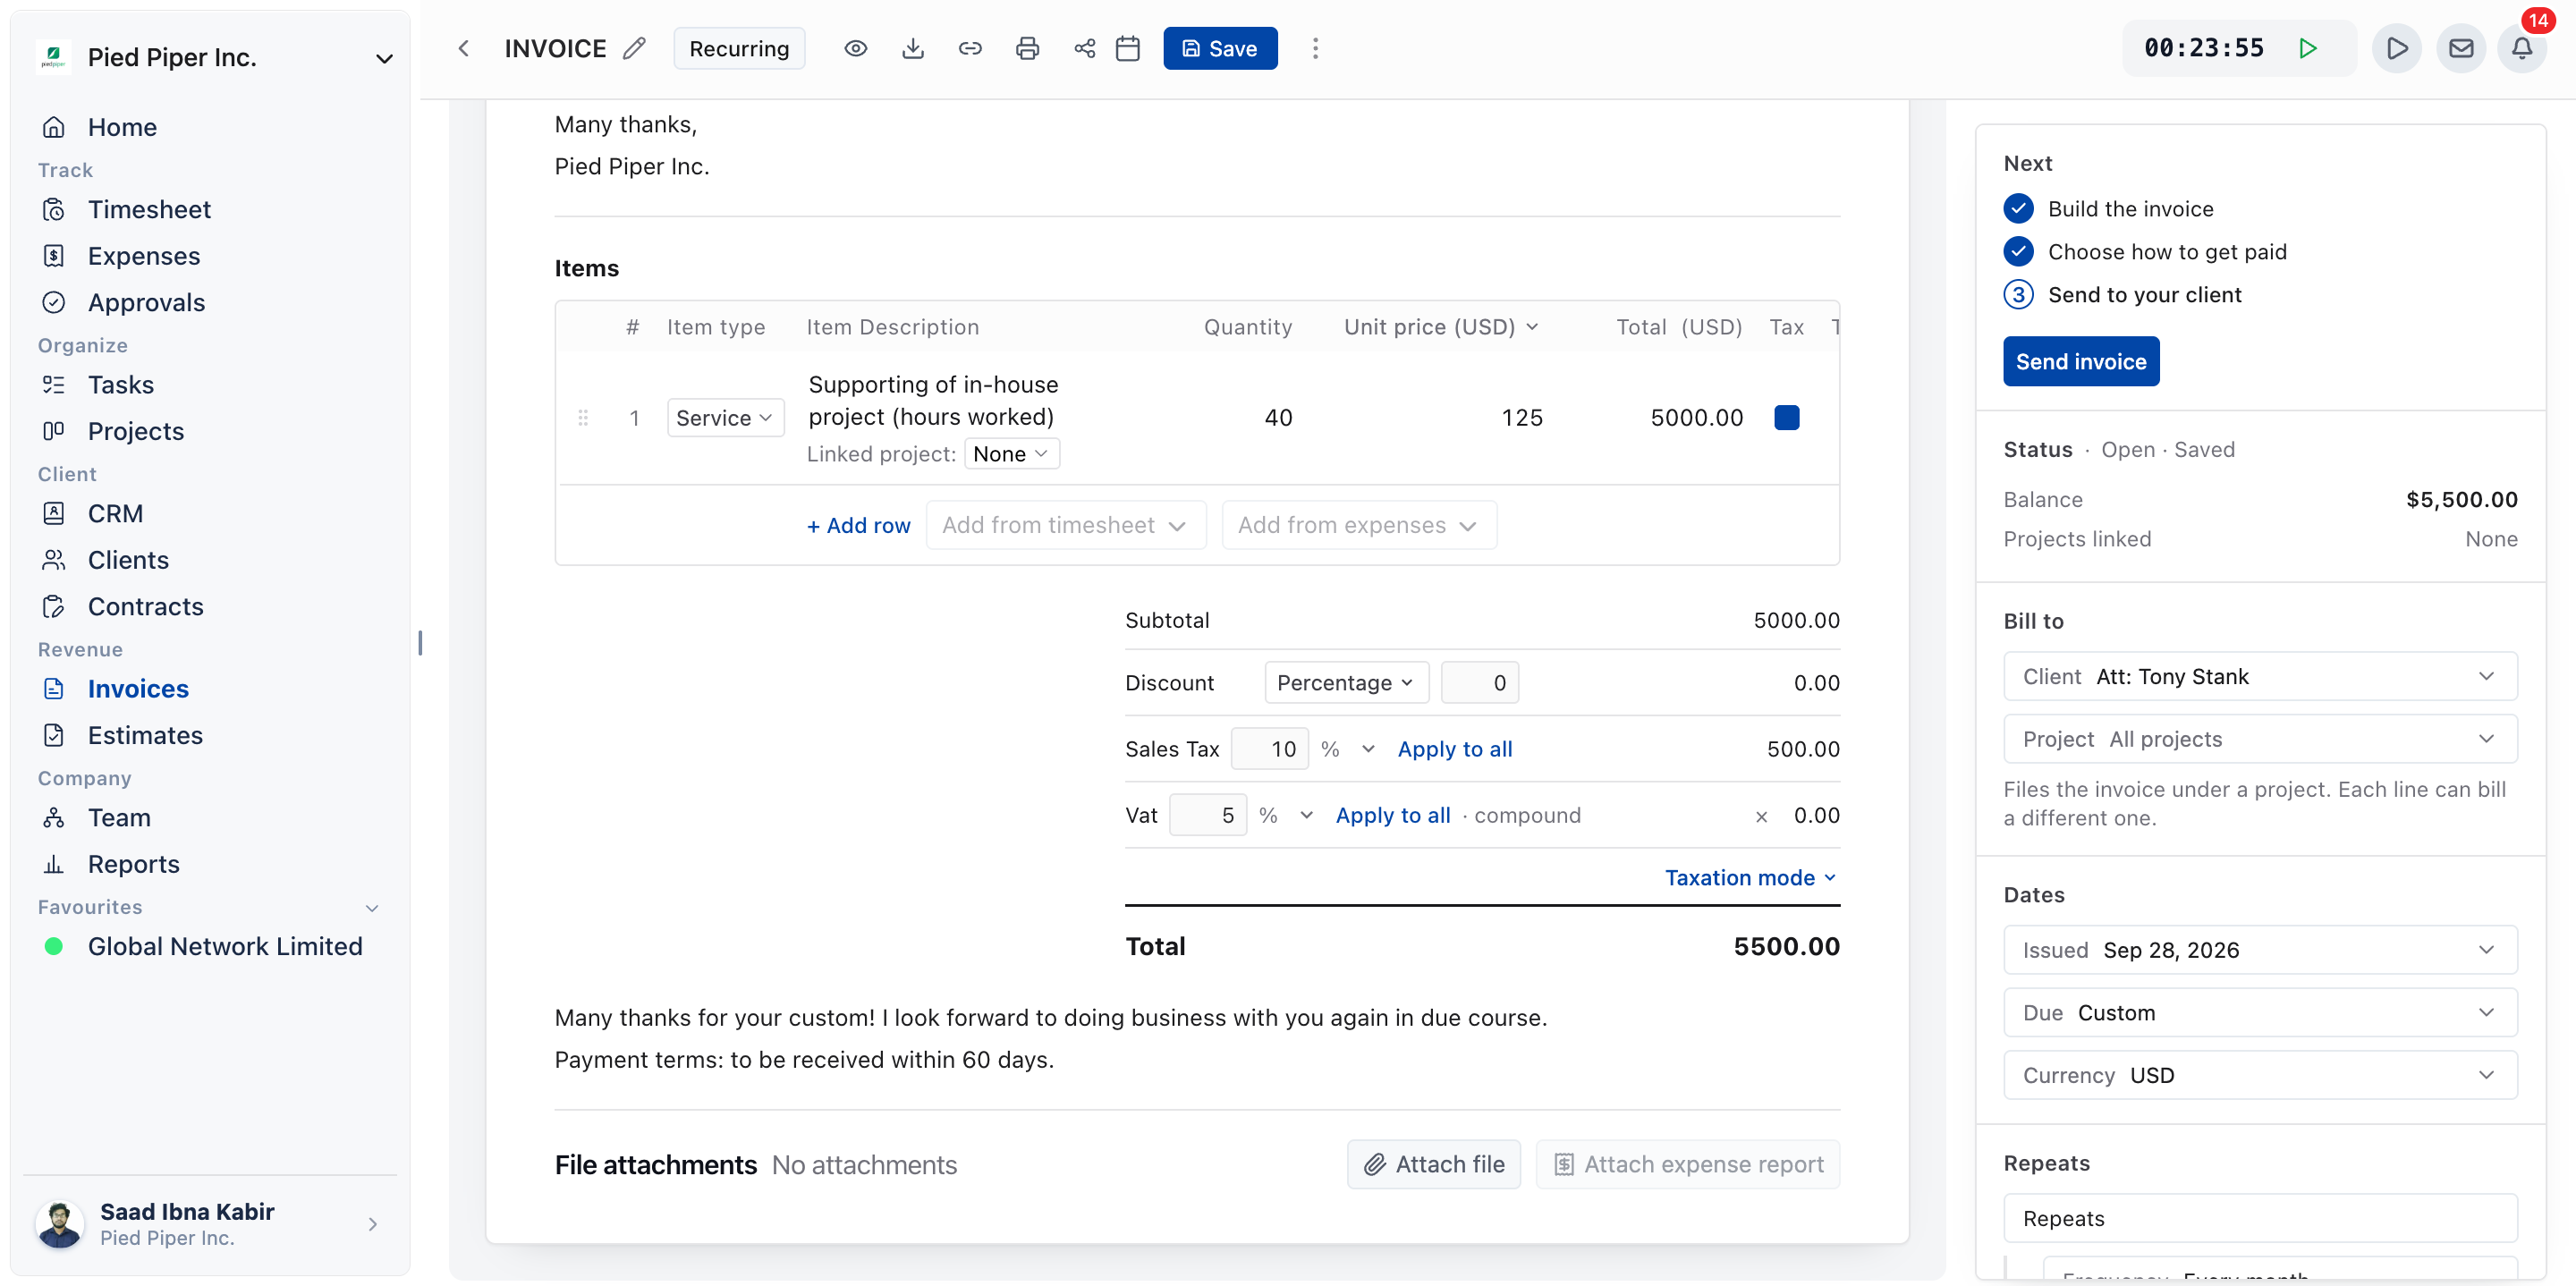The width and height of the screenshot is (2576, 1286).
Task: Click the Send invoice button
Action: click(x=2081, y=361)
